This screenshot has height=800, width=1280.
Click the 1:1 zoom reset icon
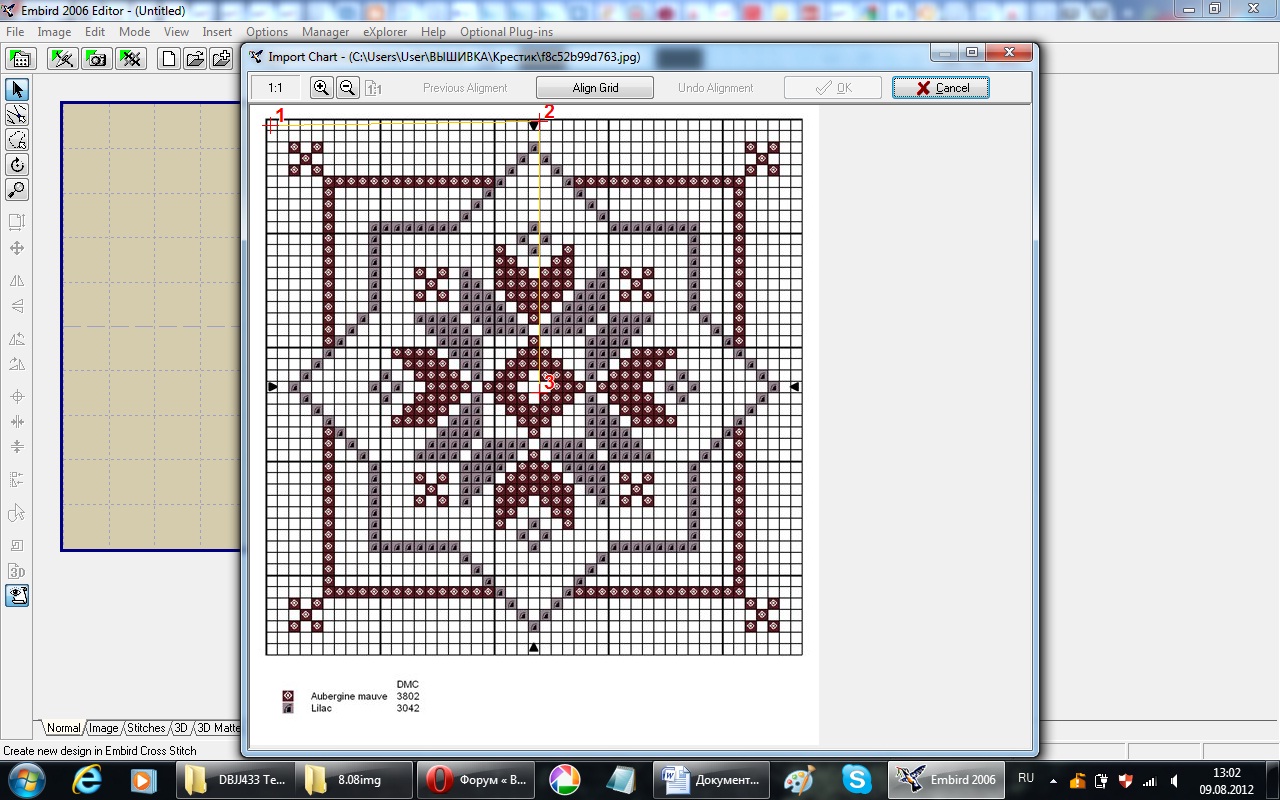point(373,88)
